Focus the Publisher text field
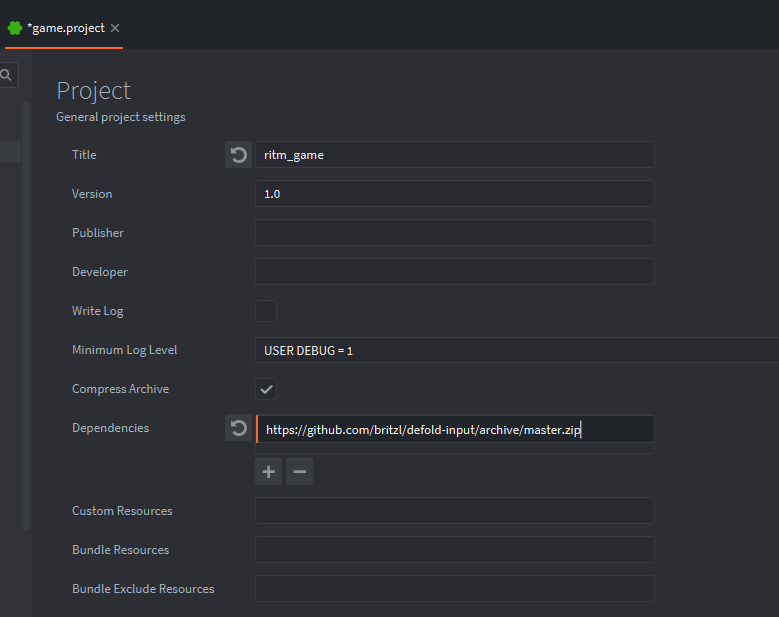Screen dimensions: 779x617 [454, 233]
